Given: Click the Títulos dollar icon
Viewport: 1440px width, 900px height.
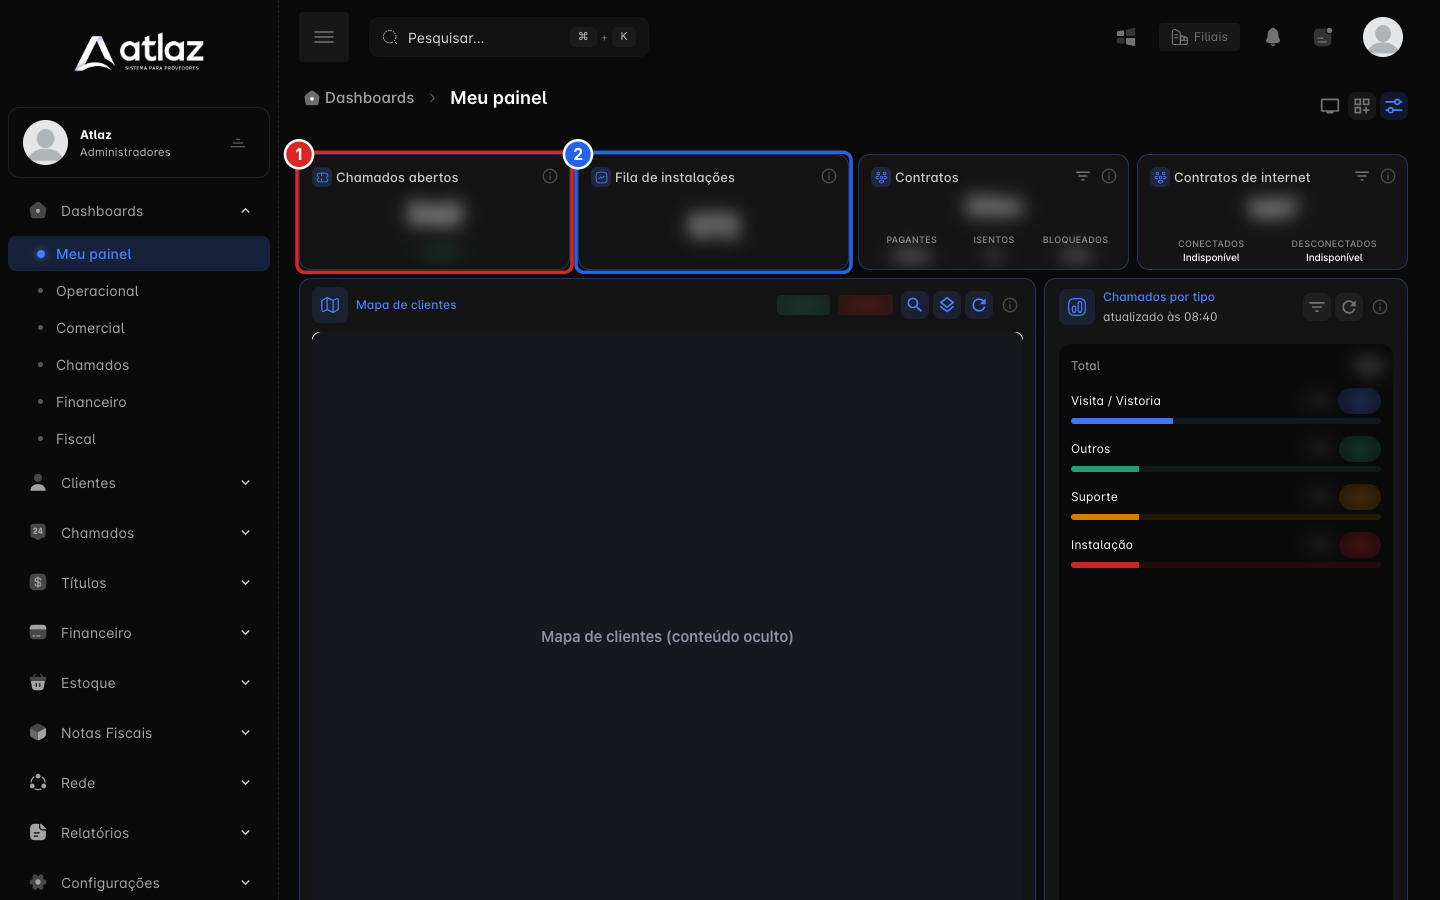Looking at the screenshot, I should click(38, 582).
